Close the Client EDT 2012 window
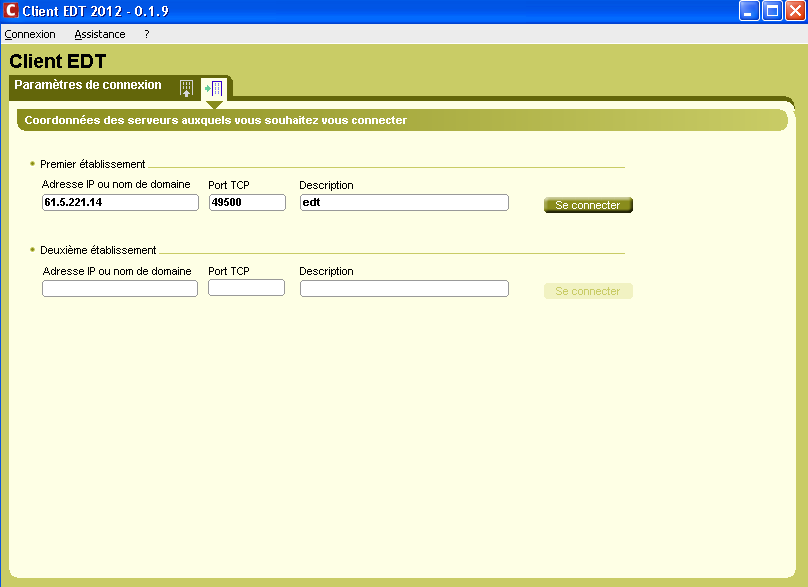The width and height of the screenshot is (808, 587). 794,11
